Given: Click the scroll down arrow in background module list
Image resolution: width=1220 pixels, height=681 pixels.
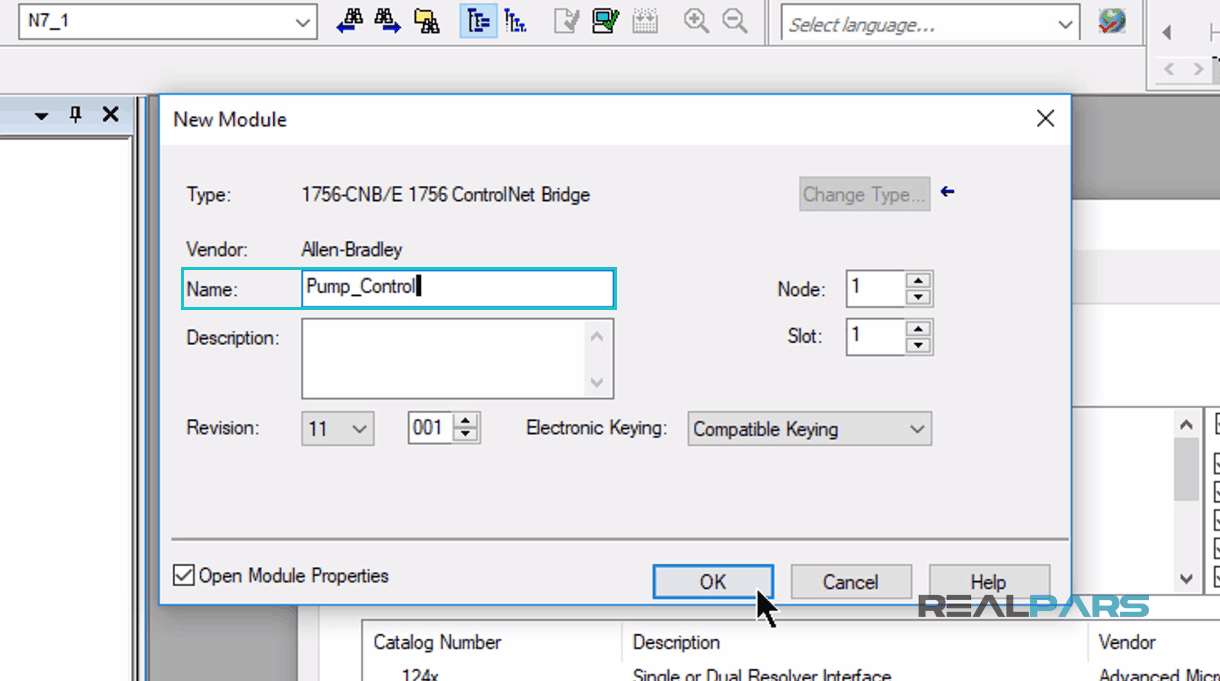Looking at the screenshot, I should (1186, 578).
